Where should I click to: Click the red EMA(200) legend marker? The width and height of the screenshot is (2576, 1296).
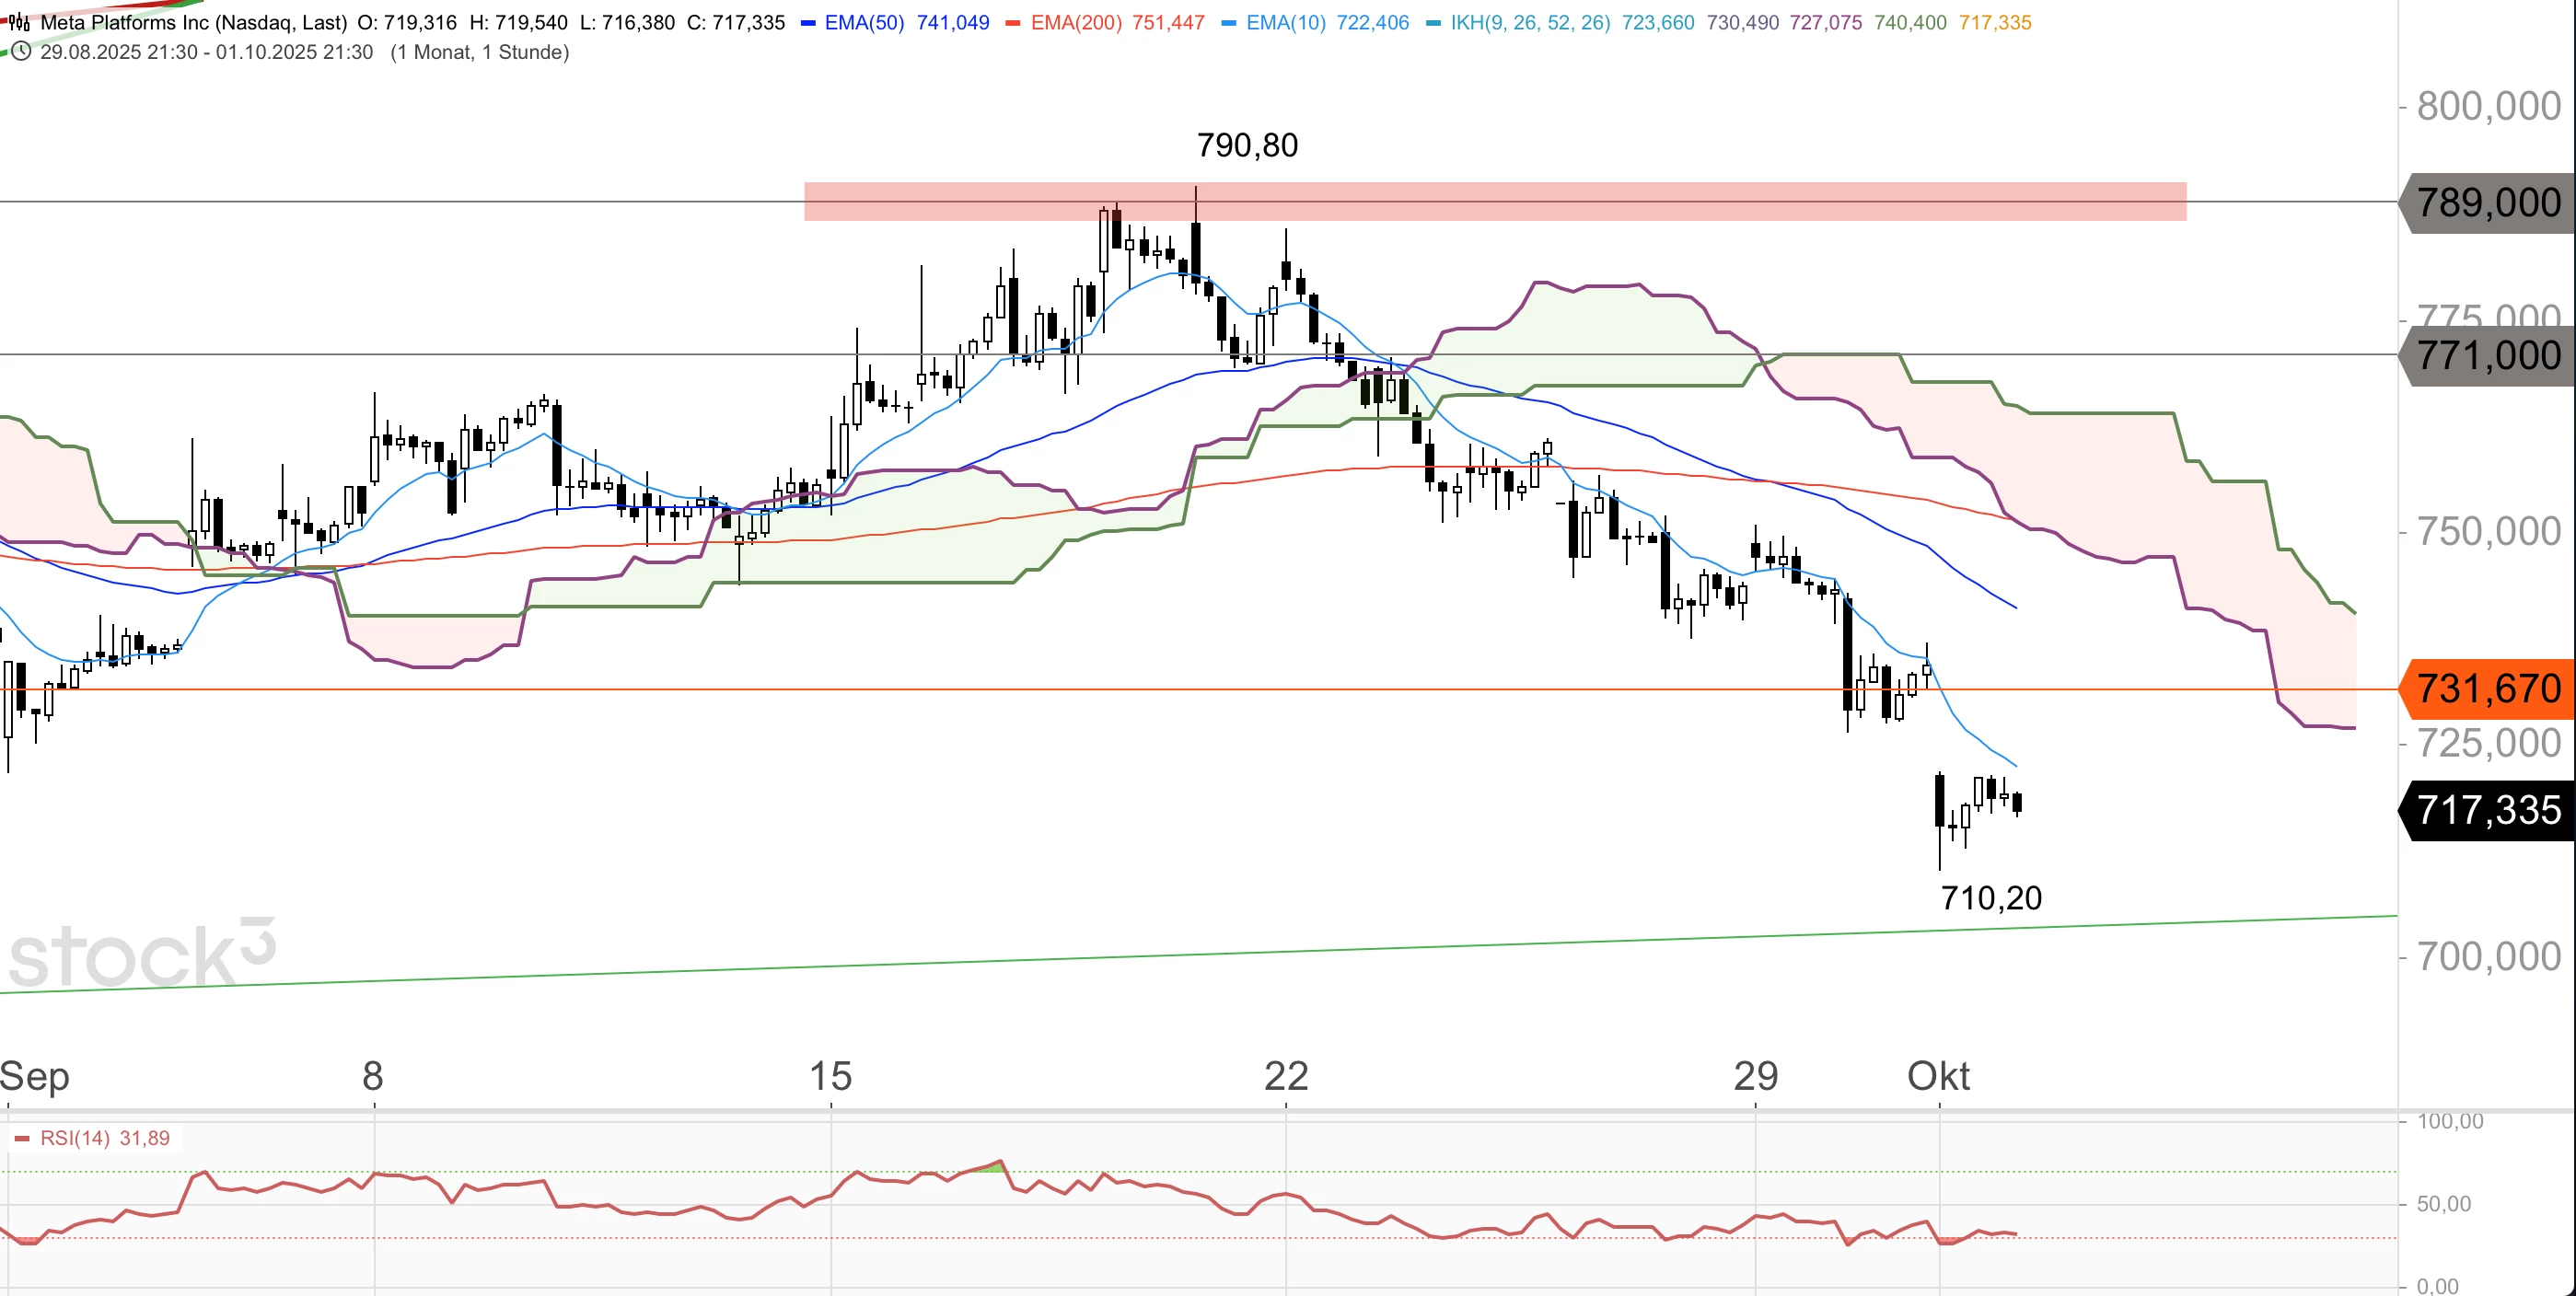1013,23
